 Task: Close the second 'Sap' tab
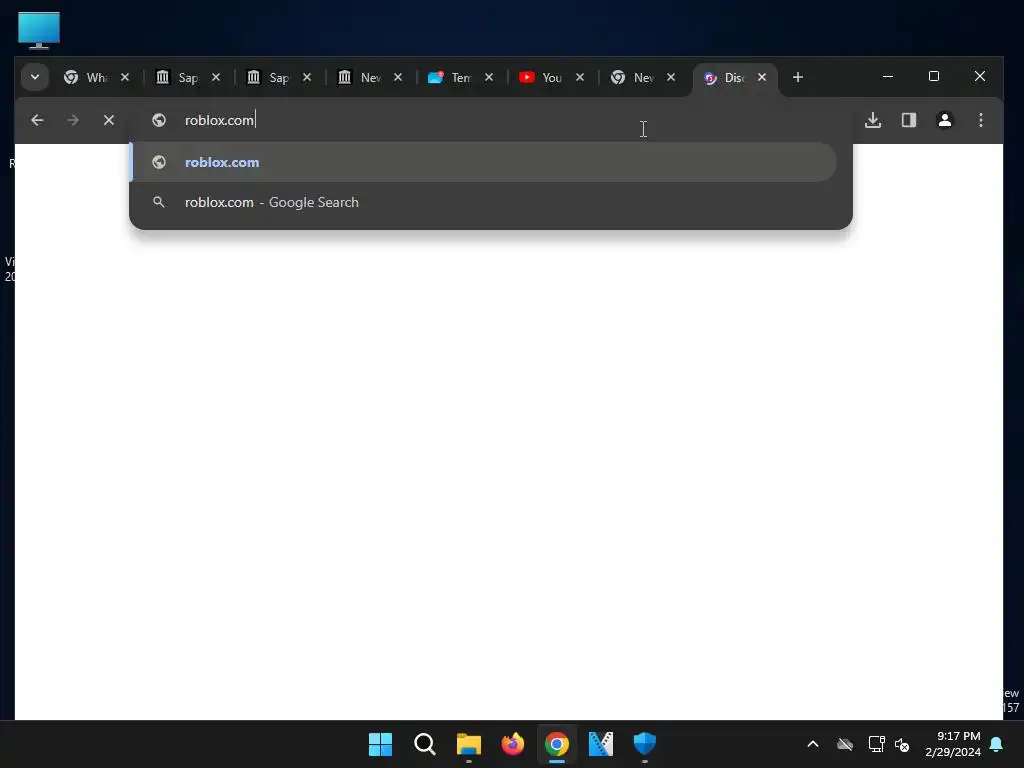point(307,77)
